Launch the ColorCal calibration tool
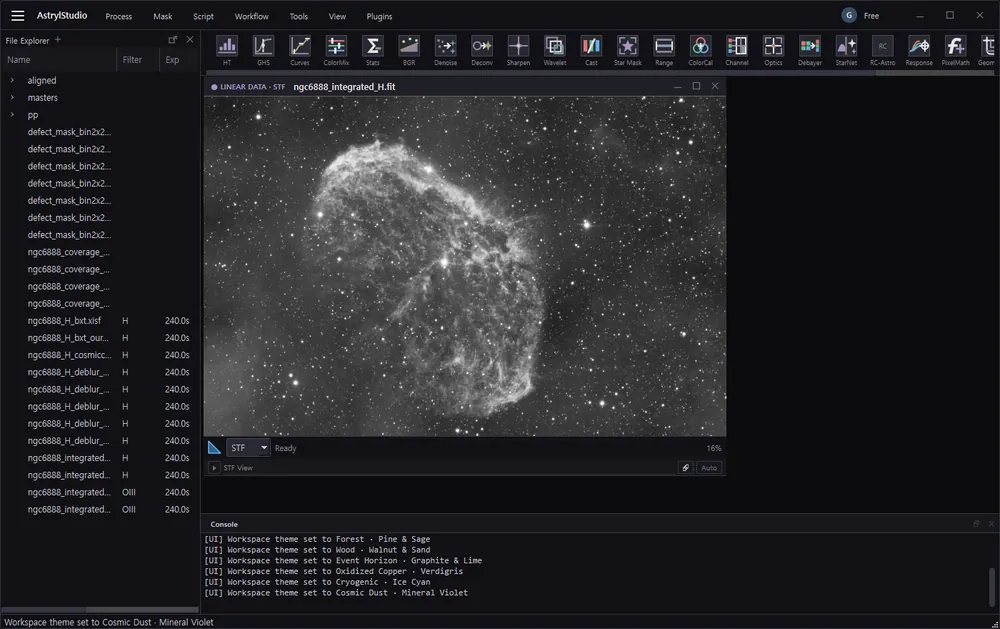This screenshot has height=629, width=1000. coord(700,50)
